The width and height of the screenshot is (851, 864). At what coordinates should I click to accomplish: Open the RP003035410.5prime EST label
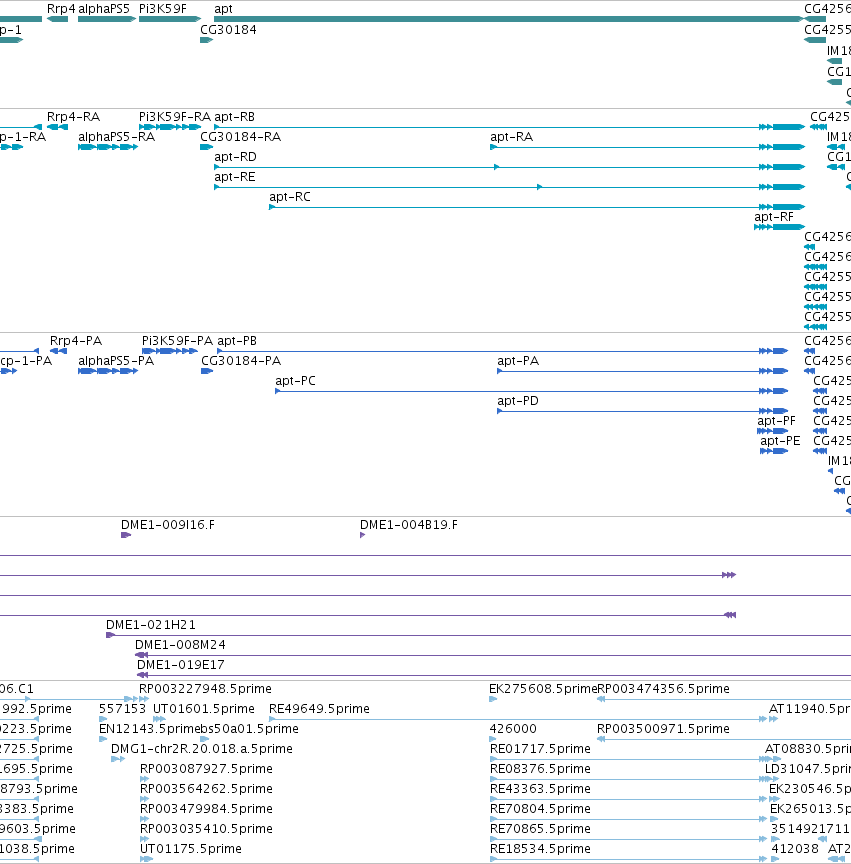[x=206, y=829]
